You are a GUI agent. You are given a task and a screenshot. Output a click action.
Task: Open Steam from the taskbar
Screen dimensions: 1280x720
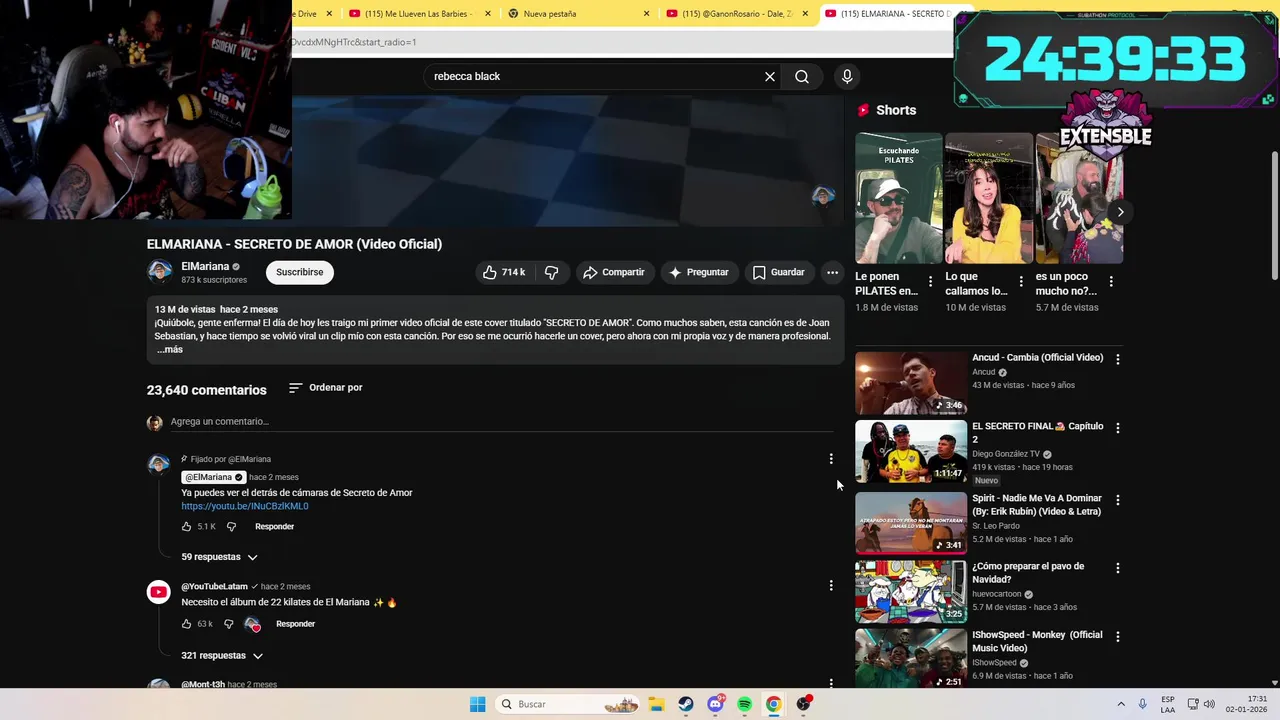click(686, 704)
